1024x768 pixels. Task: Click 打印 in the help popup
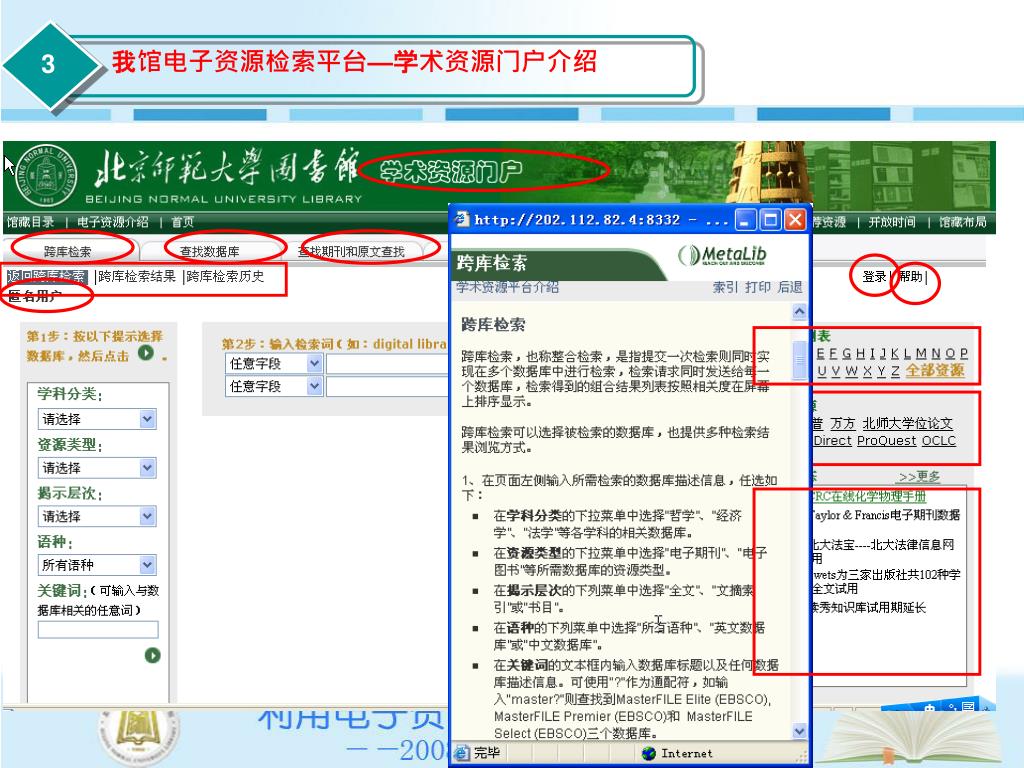(758, 287)
